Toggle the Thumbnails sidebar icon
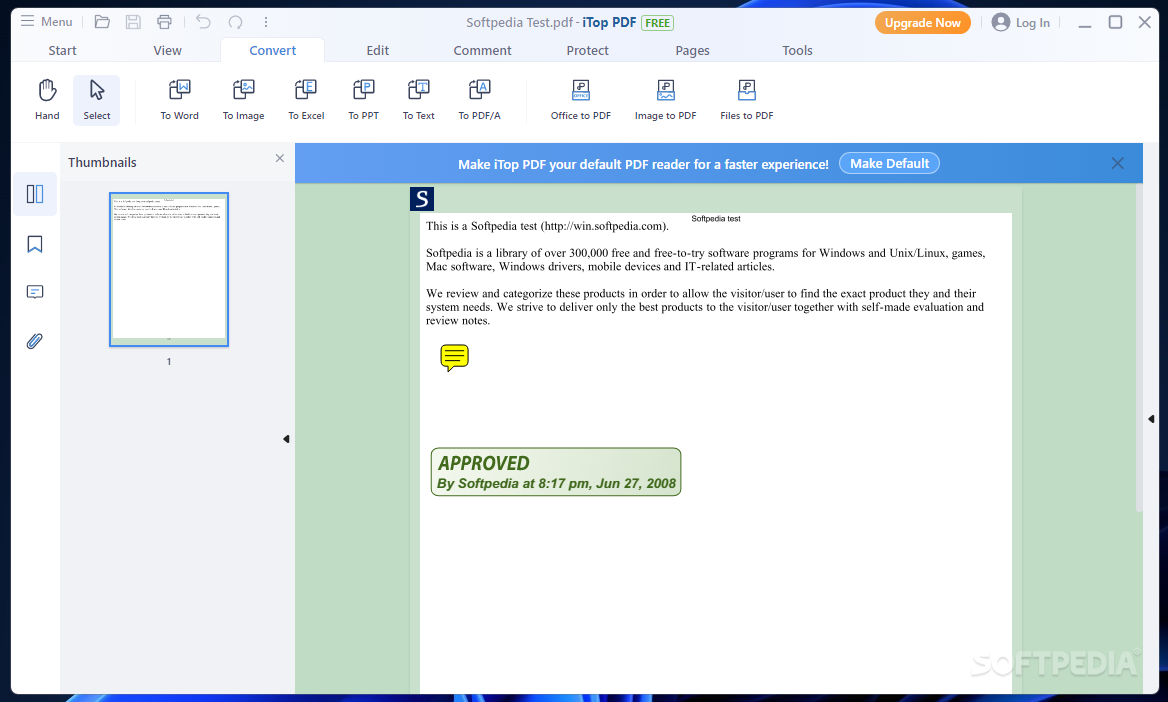 35,194
